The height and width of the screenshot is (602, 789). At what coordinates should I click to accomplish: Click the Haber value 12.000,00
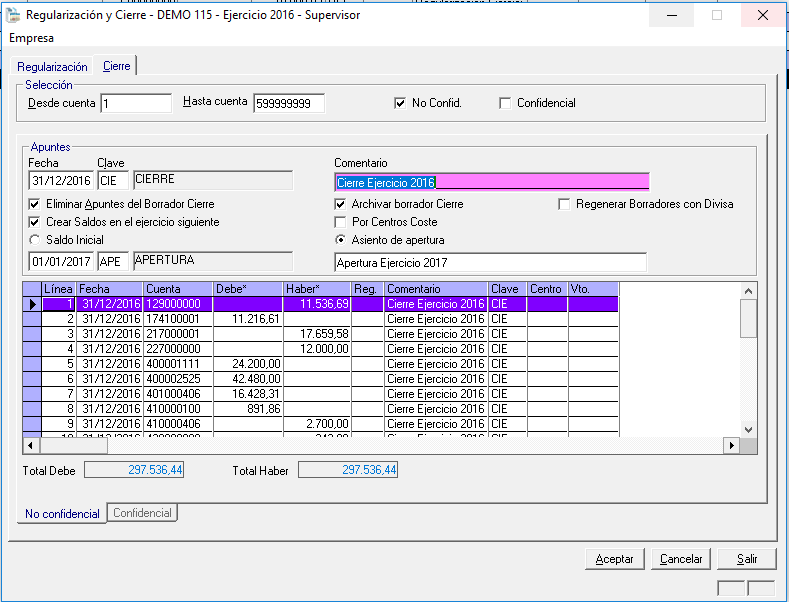tap(317, 349)
